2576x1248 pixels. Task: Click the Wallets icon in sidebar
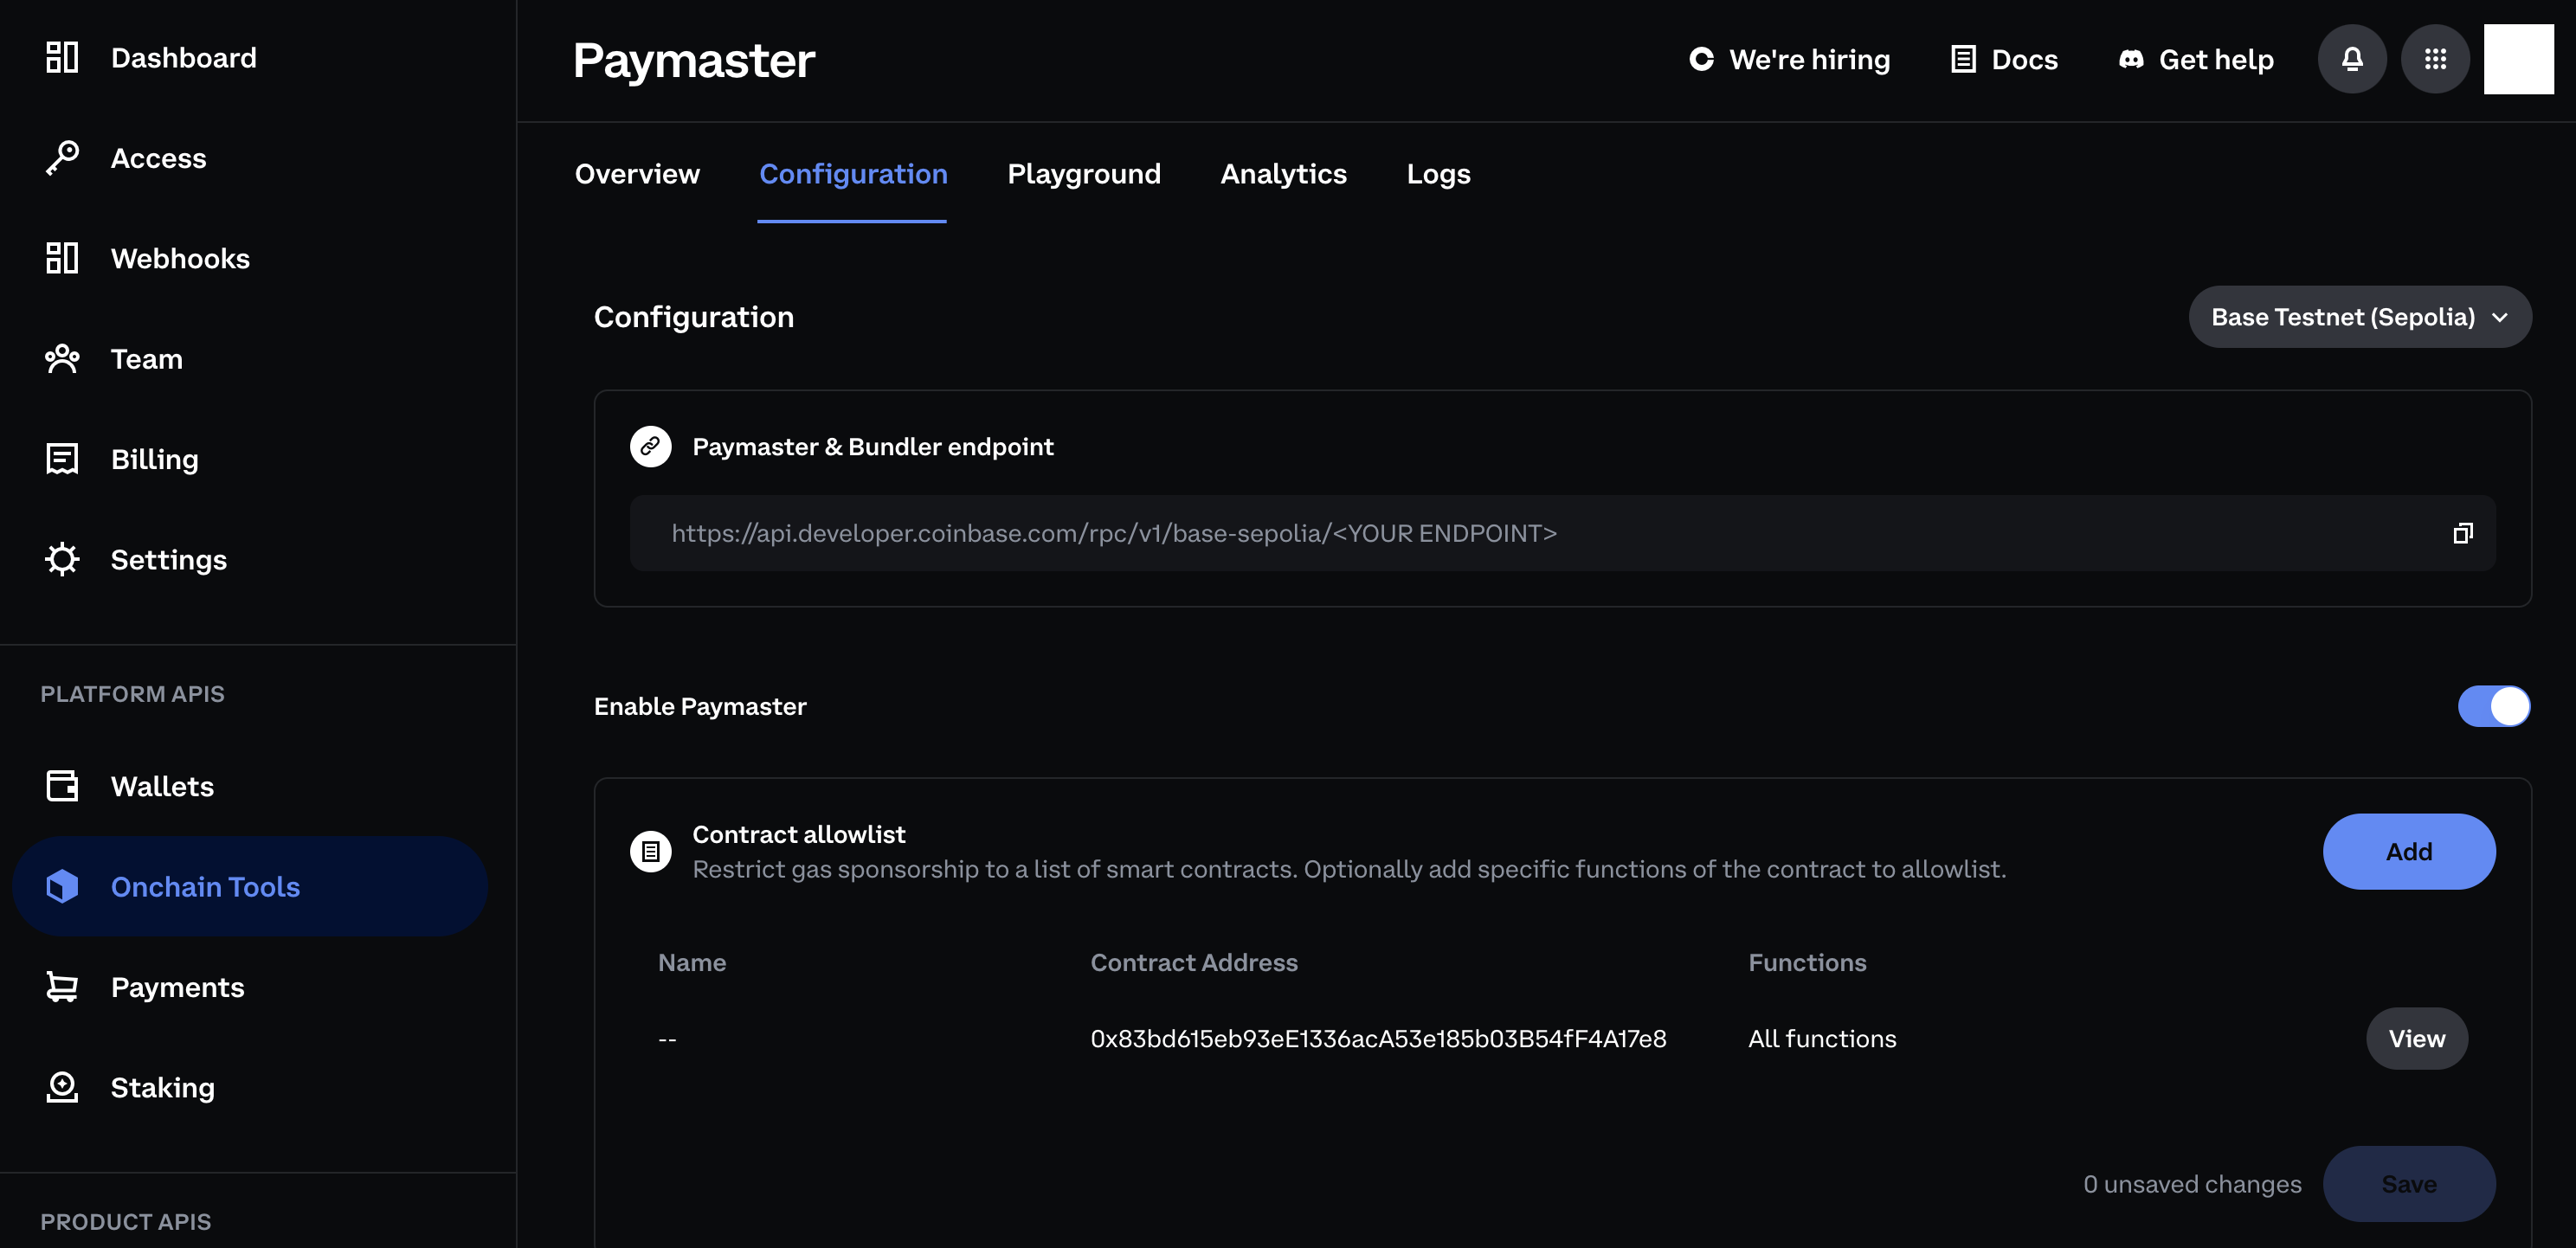point(62,786)
